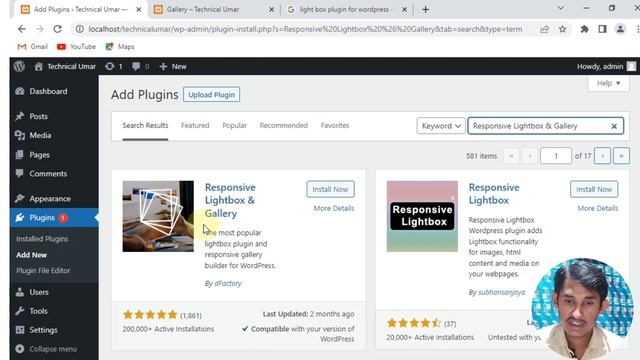Open the browser extensions puzzle icon
The height and width of the screenshot is (360, 640).
(584, 29)
